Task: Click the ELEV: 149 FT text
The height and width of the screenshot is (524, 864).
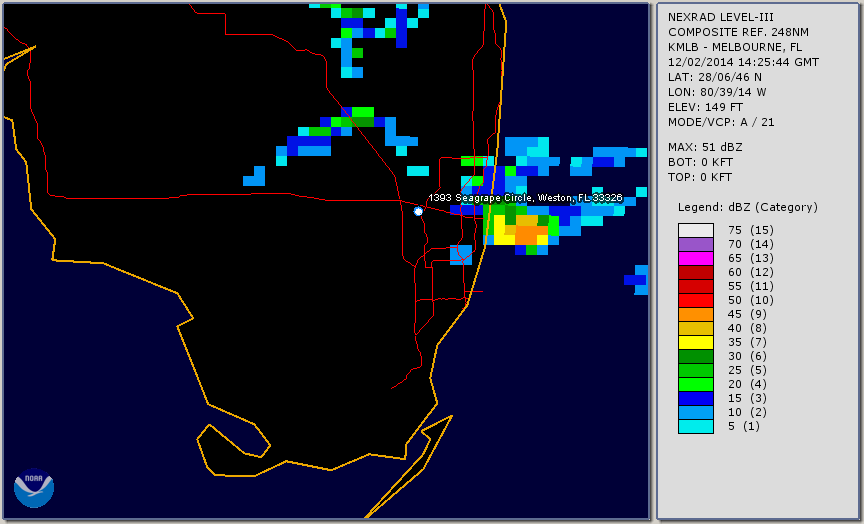Action: [705, 107]
